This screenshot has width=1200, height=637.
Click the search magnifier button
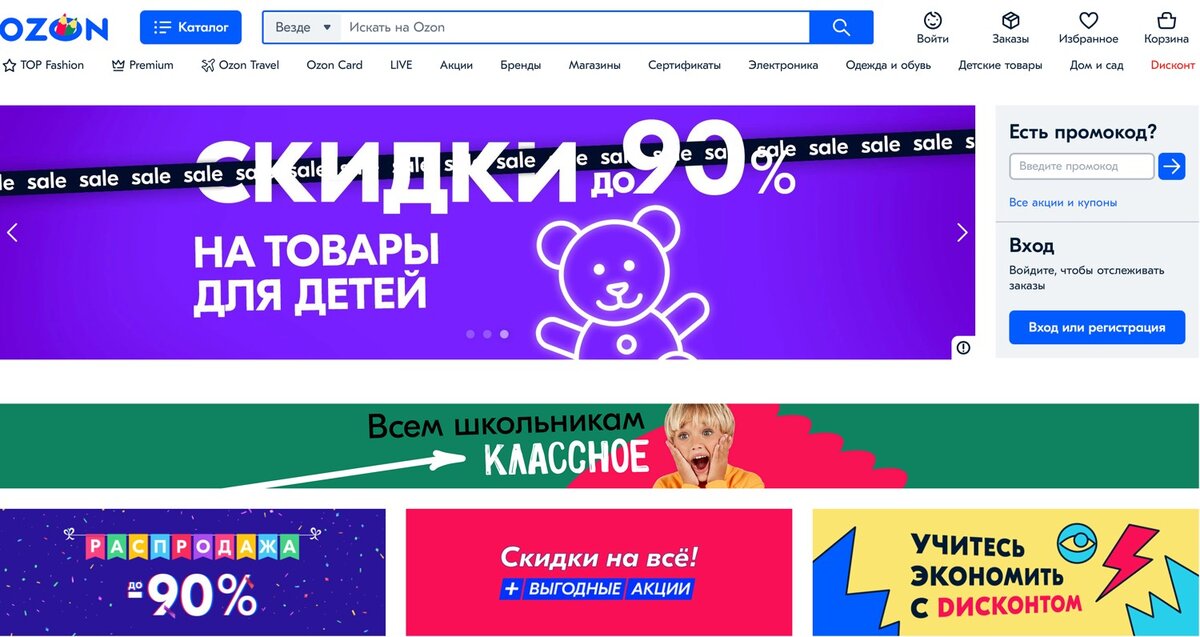(841, 27)
